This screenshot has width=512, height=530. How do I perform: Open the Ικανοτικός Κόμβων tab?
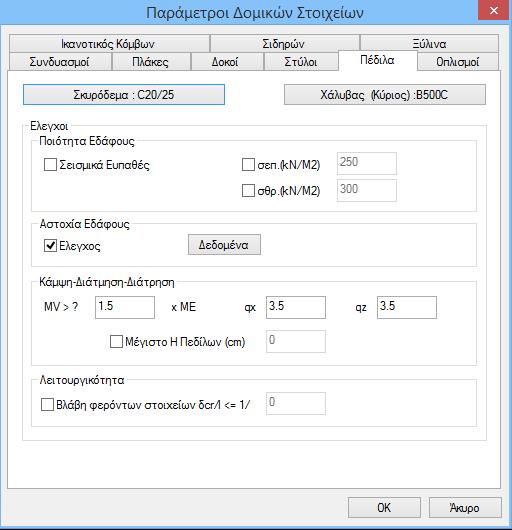[109, 44]
